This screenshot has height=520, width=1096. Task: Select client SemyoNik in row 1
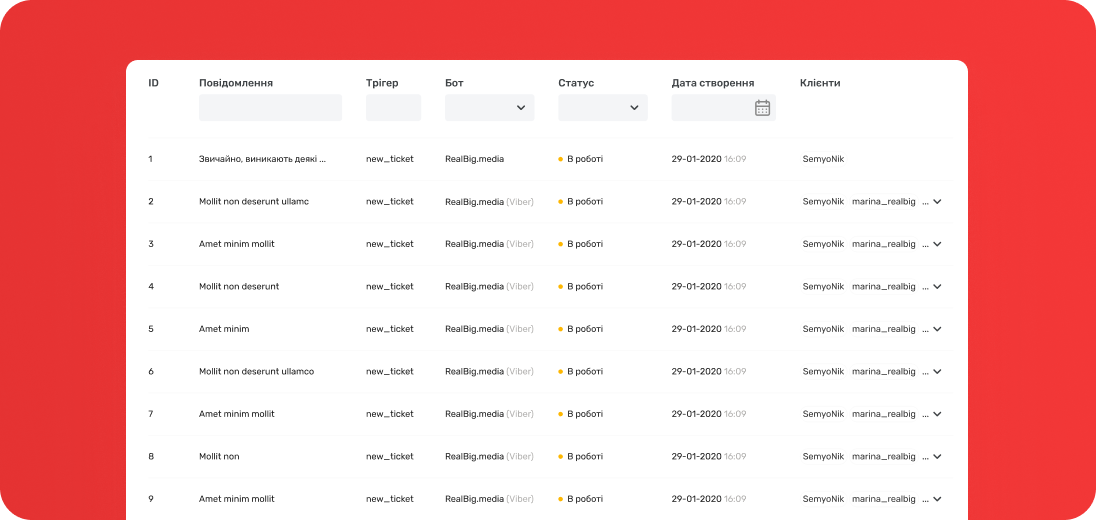point(823,159)
